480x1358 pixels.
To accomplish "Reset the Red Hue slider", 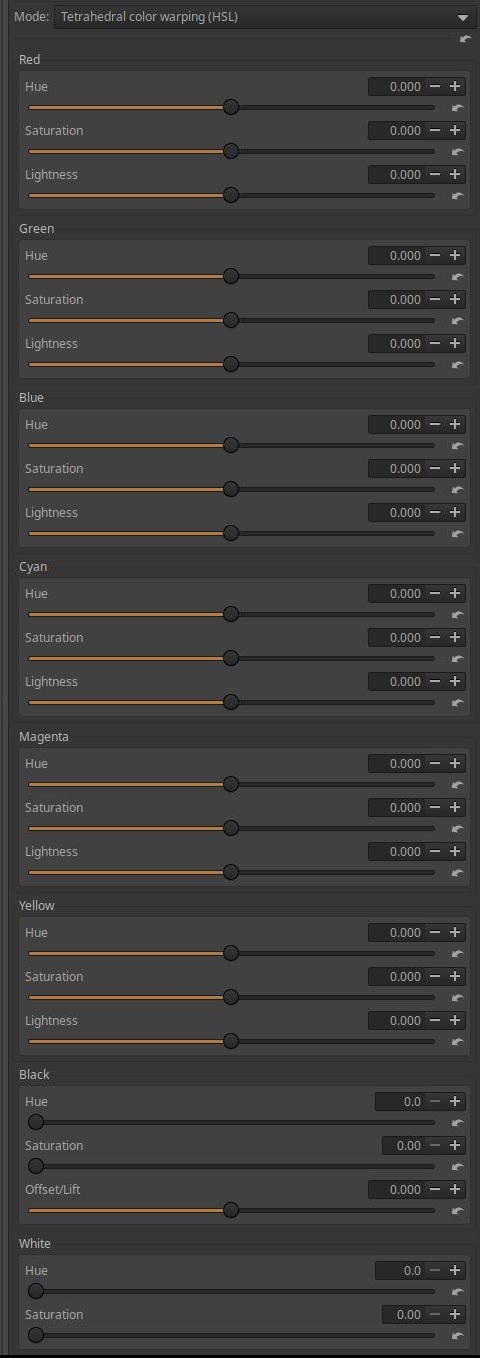I will click(458, 108).
